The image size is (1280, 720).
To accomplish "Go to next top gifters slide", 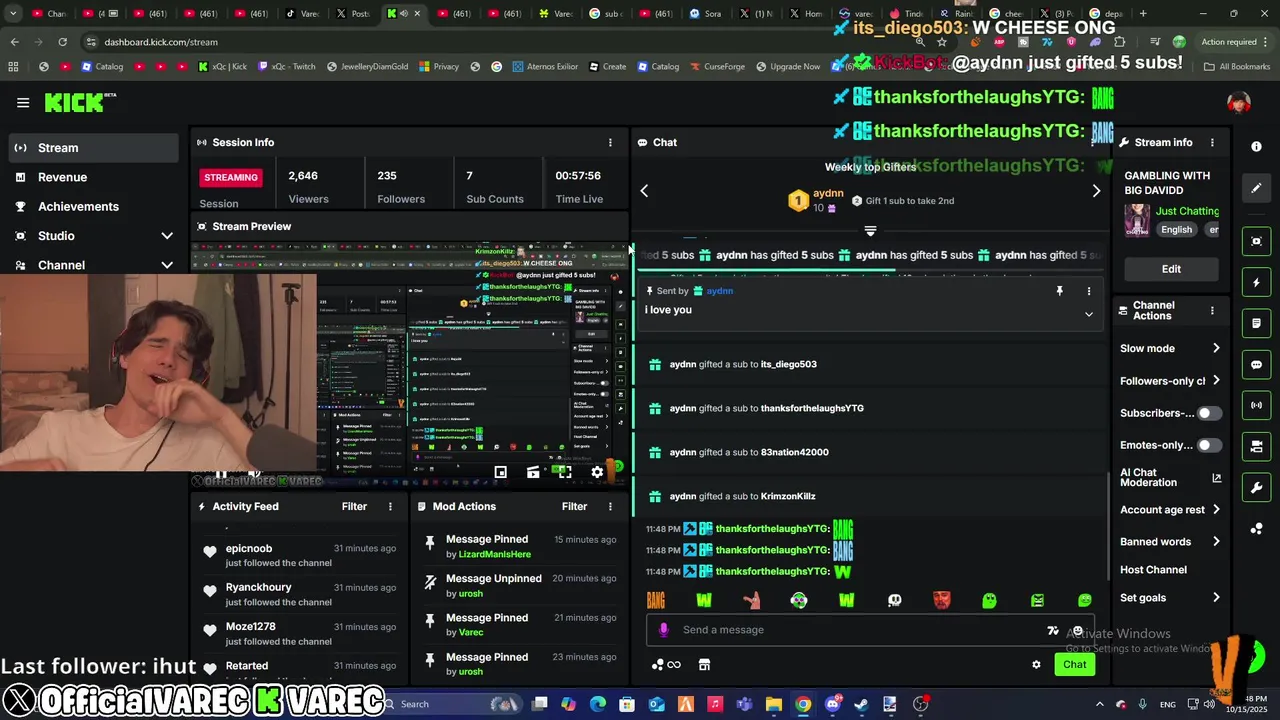I will pos(1096,190).
